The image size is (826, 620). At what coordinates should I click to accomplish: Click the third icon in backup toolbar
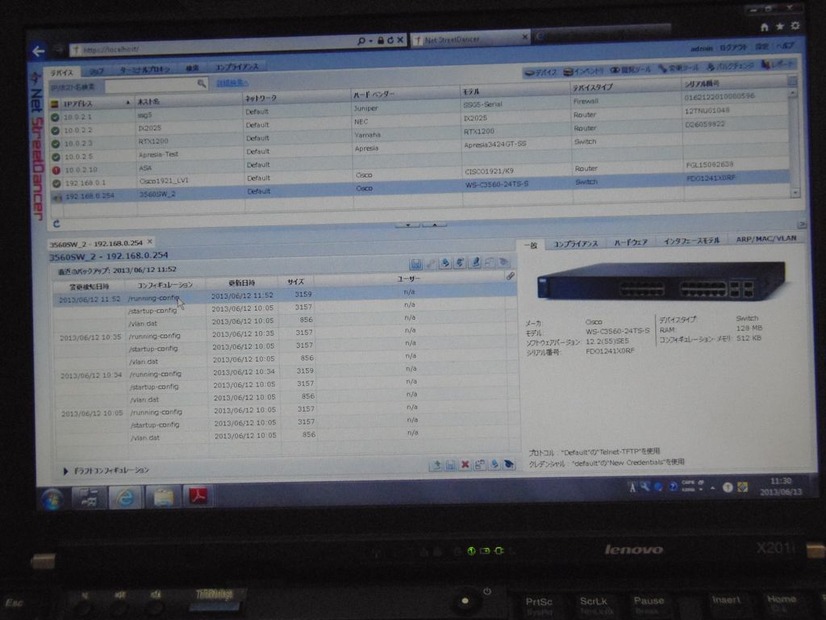tap(445, 263)
